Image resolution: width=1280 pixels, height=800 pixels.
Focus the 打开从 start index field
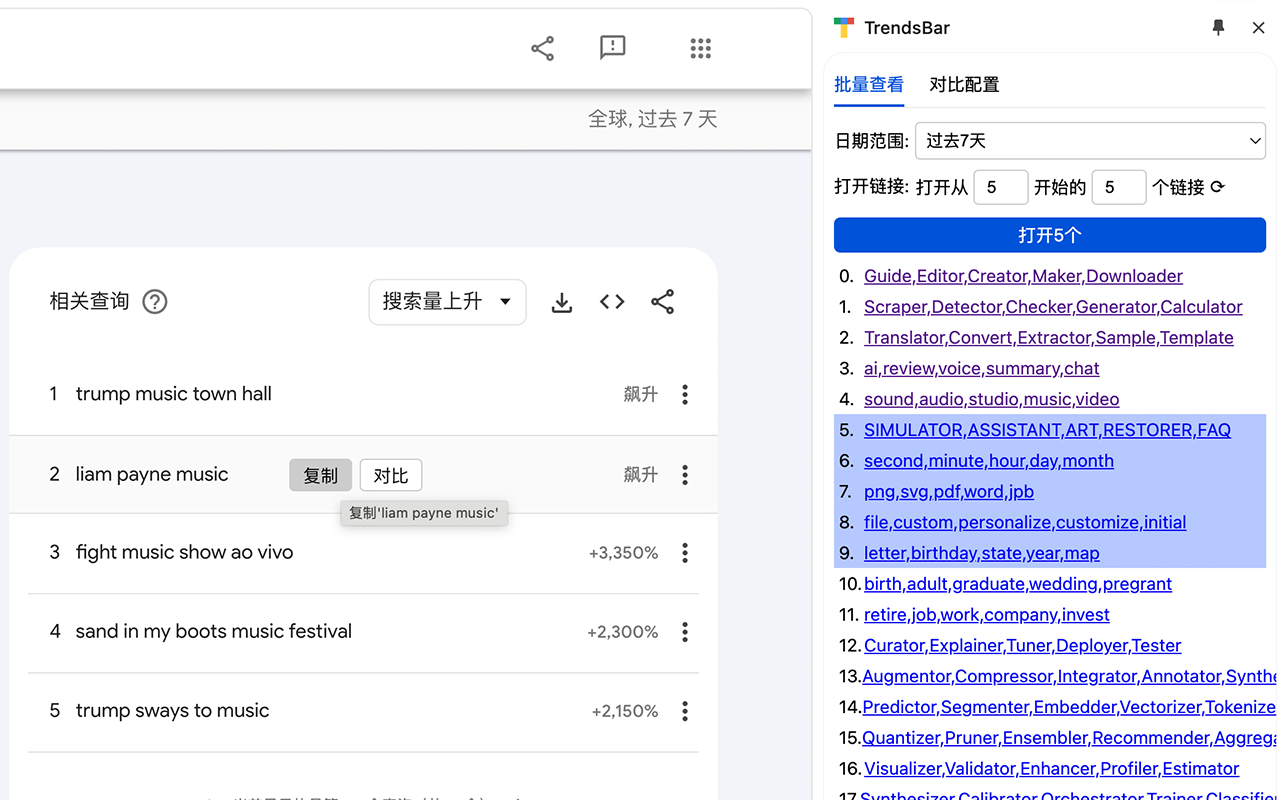click(x=1001, y=187)
